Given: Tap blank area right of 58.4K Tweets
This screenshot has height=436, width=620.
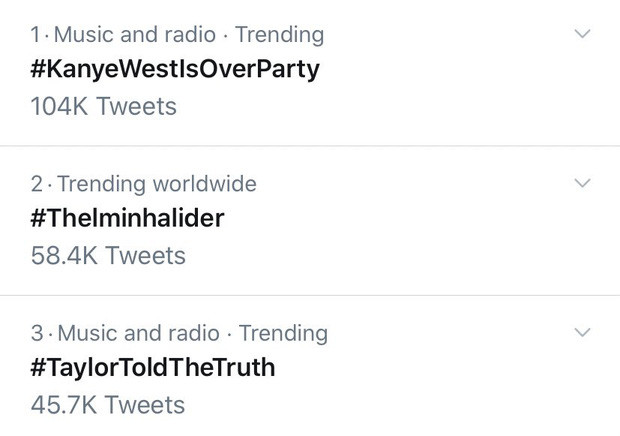Looking at the screenshot, I should [400, 255].
